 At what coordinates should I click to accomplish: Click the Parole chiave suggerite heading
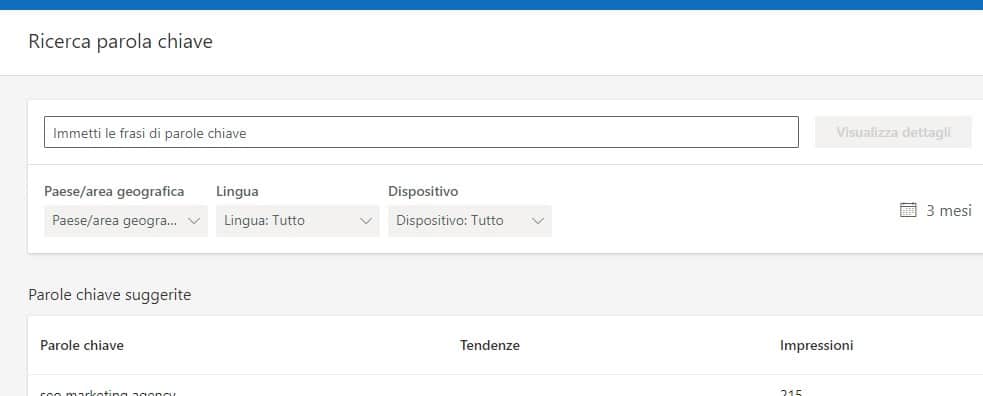coord(110,294)
